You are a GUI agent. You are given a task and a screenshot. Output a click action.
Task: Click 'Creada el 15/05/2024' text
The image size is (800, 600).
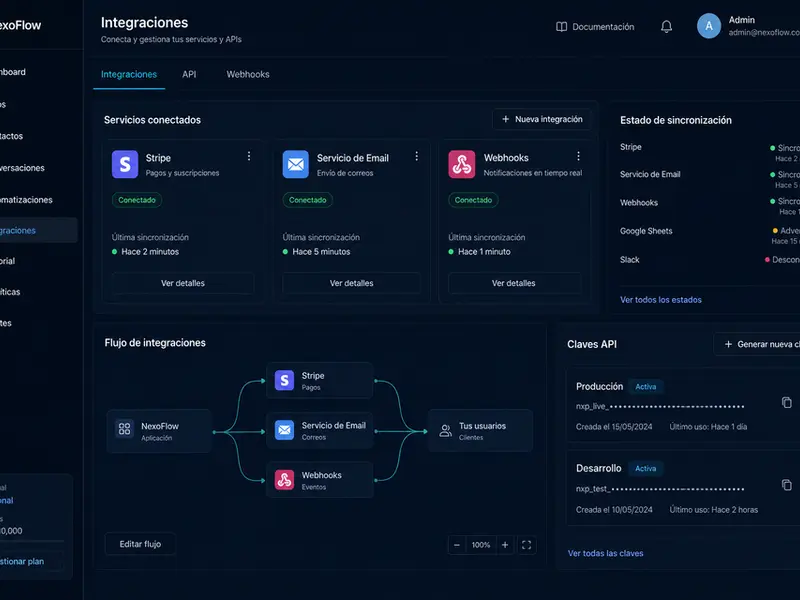[614, 427]
